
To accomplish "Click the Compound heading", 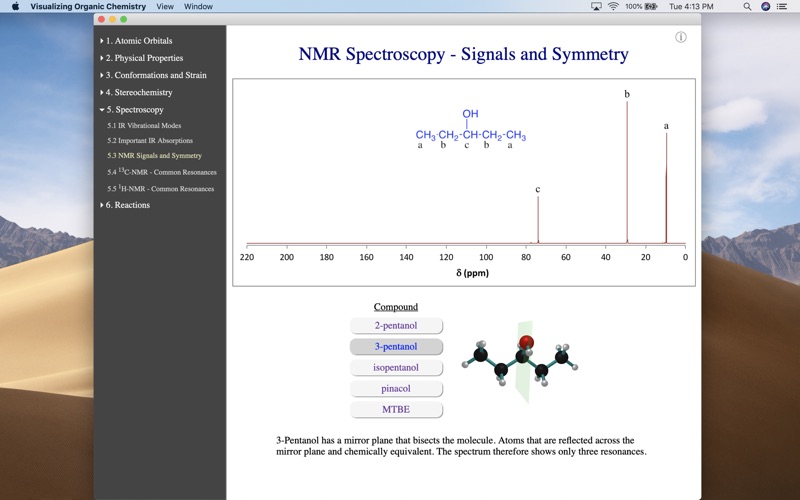I will point(396,307).
